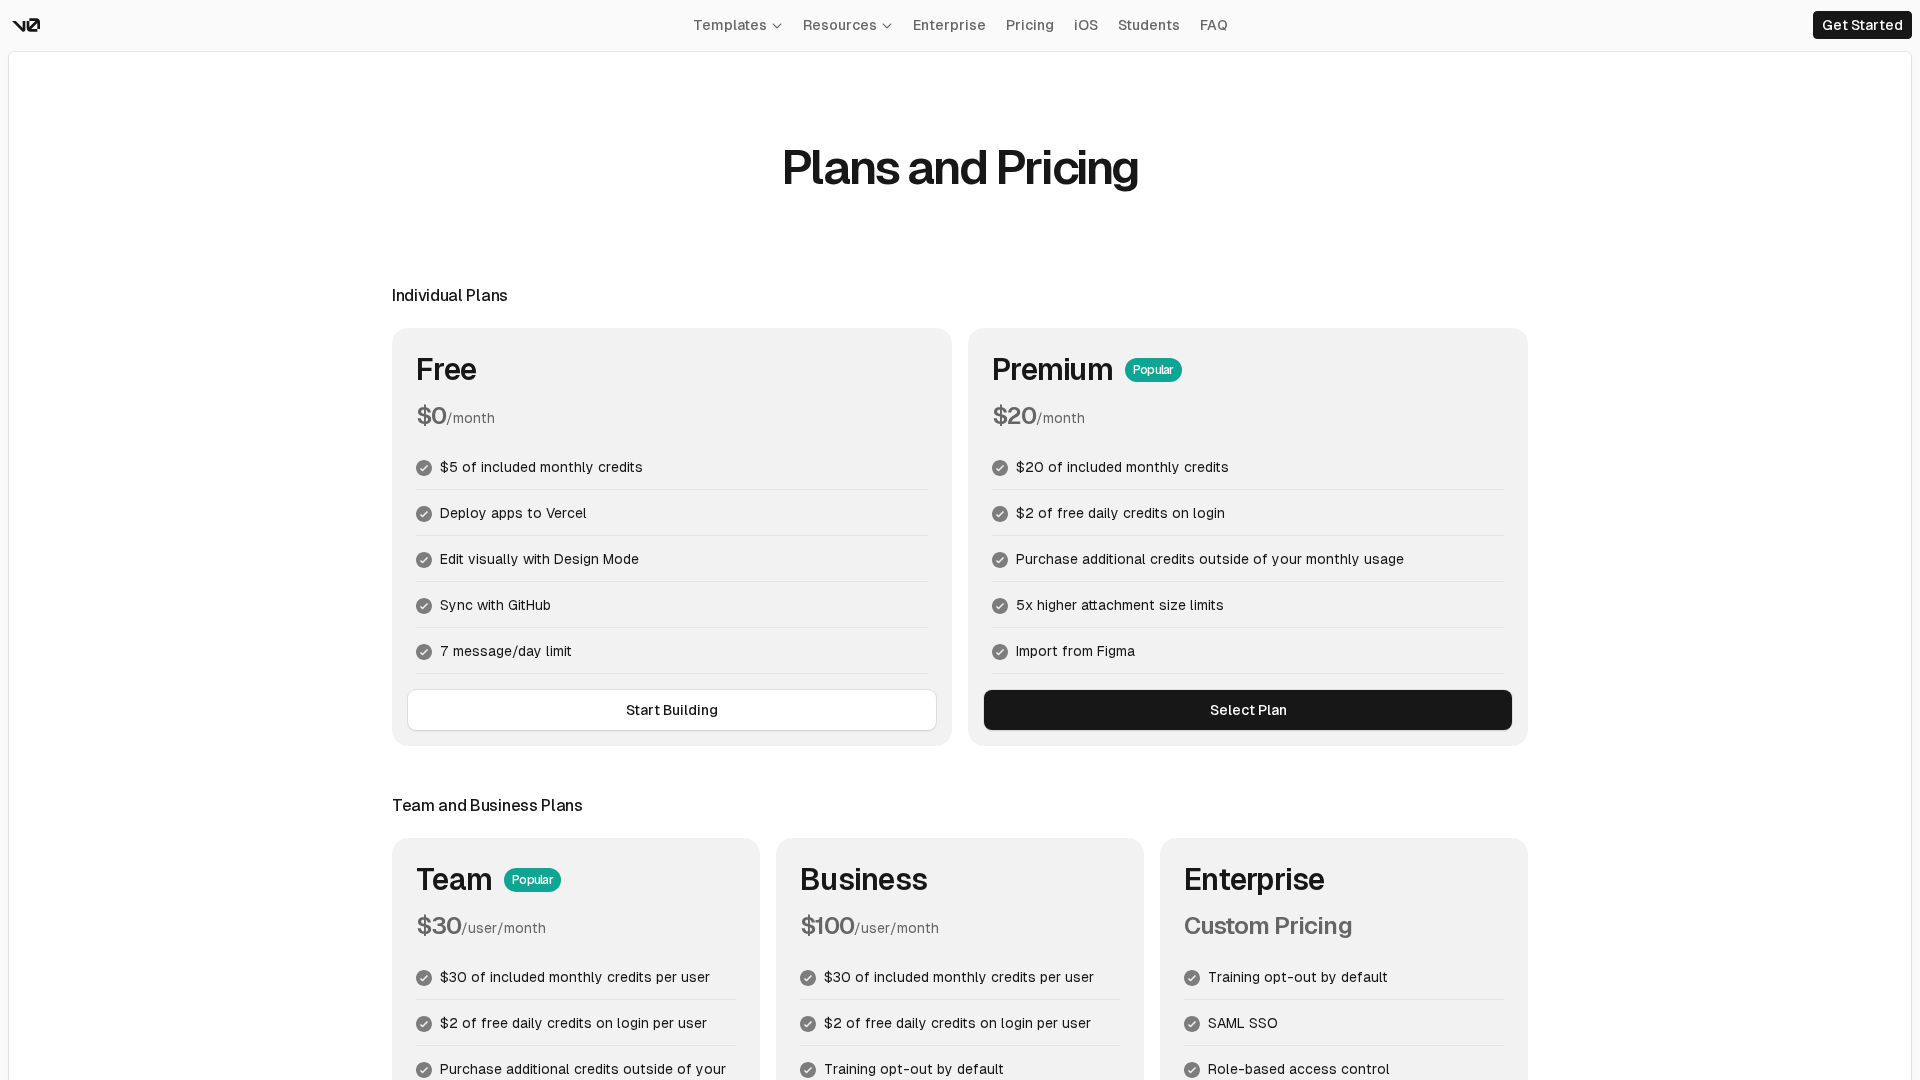Click the checkmark next to 'Edit visually with Design Mode'
This screenshot has width=1920, height=1080.
coord(424,560)
